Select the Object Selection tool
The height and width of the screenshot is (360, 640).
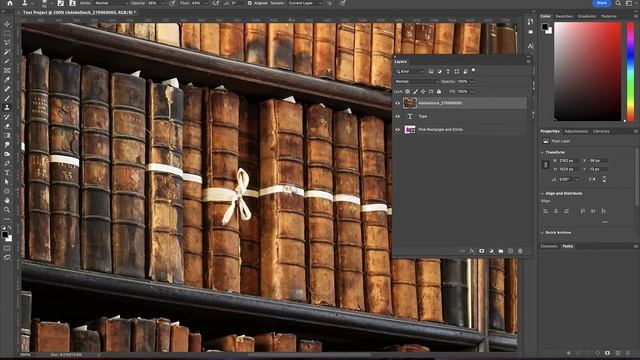(x=7, y=52)
